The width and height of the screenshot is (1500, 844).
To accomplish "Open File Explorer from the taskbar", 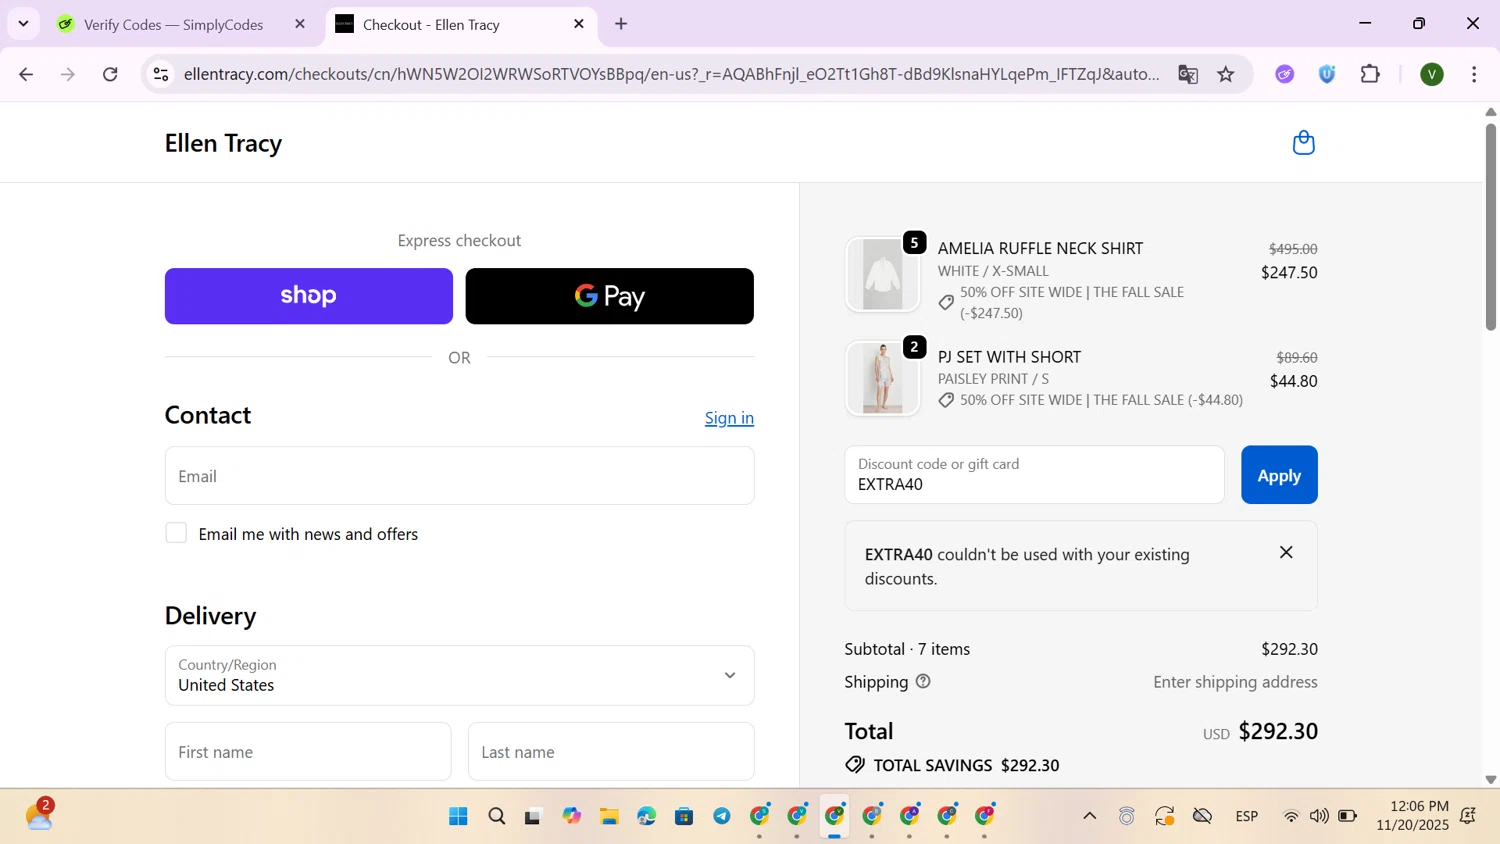I will (x=609, y=816).
